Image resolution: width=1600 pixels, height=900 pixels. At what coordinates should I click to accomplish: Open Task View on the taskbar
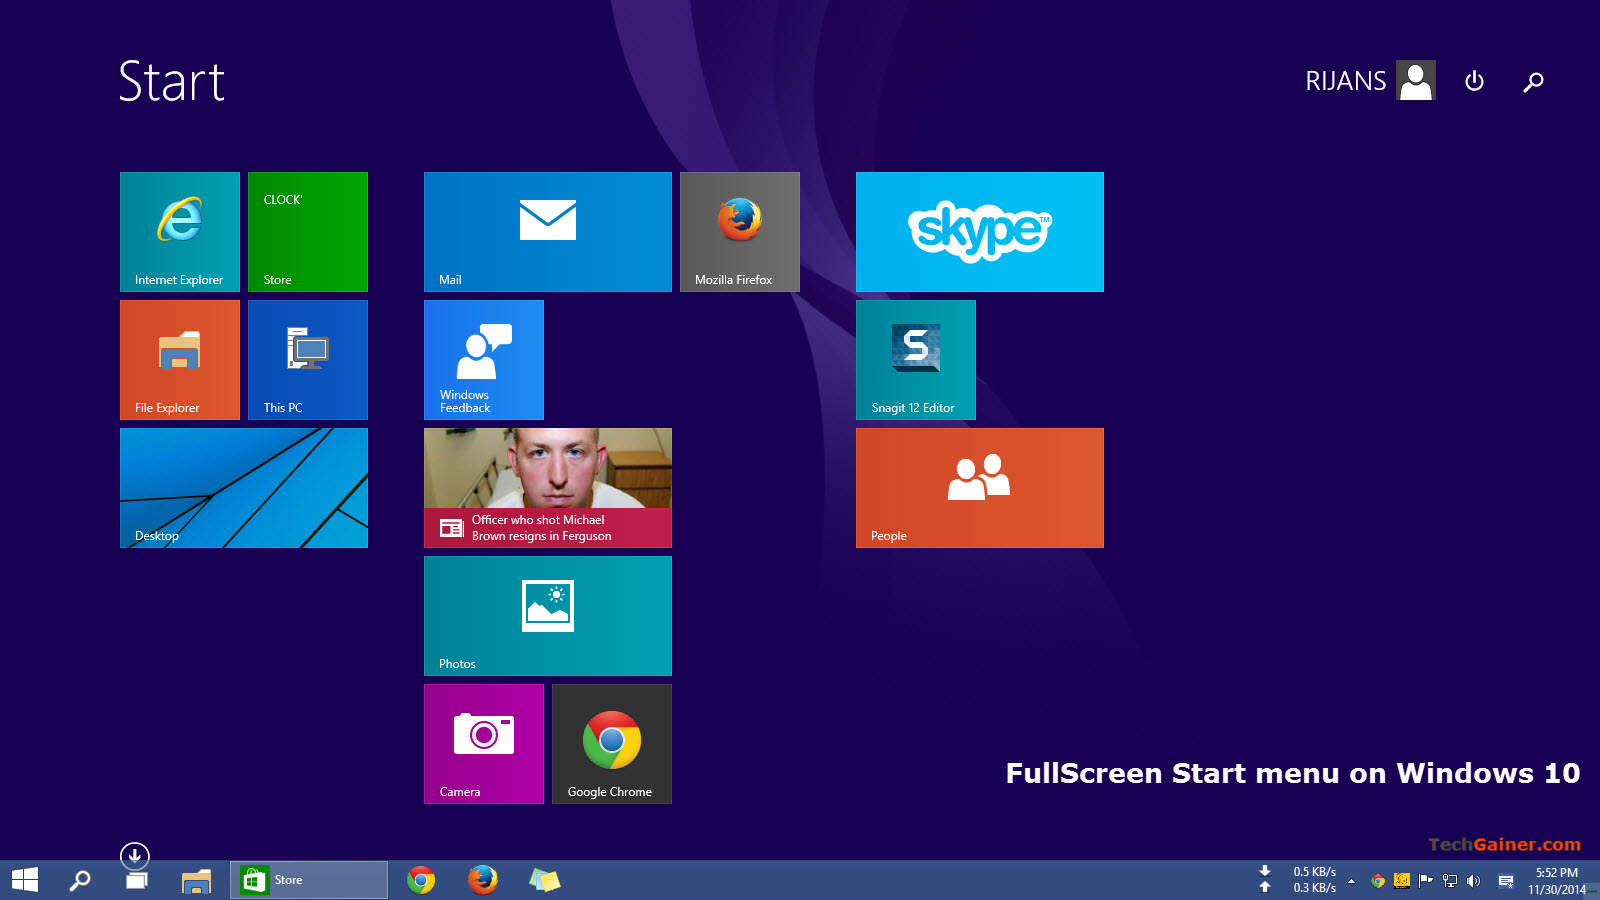pyautogui.click(x=135, y=880)
